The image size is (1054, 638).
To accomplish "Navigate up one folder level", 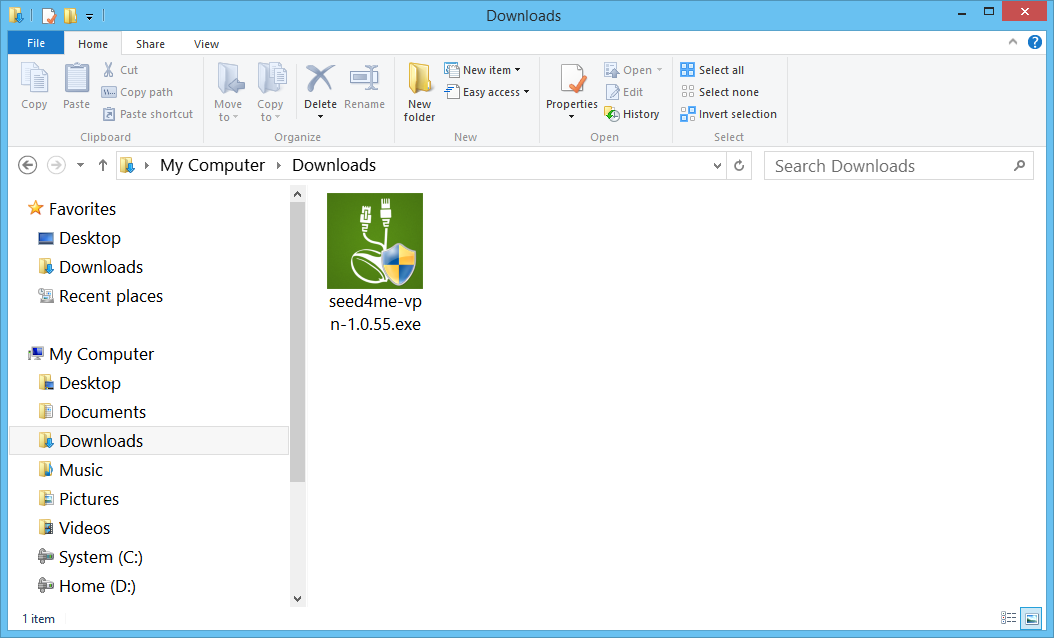I will pos(102,165).
